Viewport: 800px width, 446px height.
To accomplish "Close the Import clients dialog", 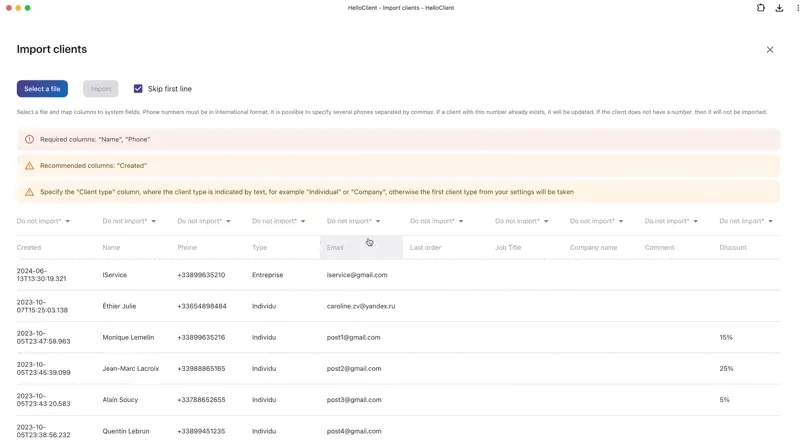I will tap(769, 49).
